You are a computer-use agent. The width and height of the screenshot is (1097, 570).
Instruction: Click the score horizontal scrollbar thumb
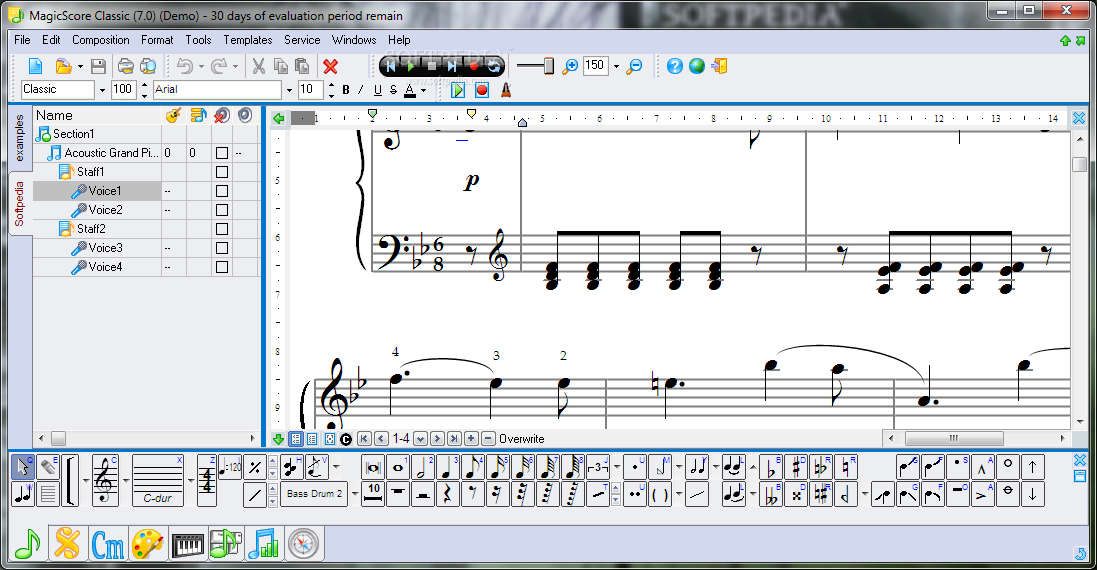954,439
